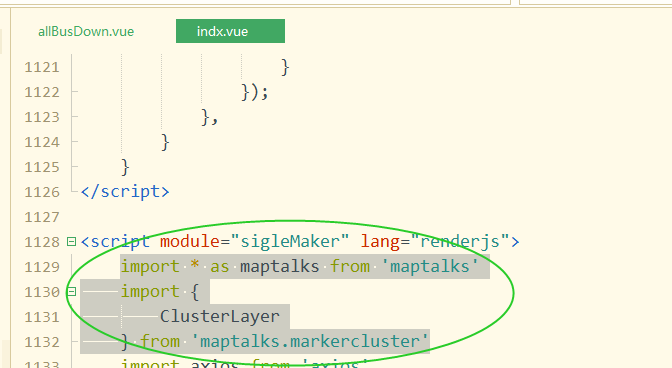Click the asterisk on line 1129

195,264
